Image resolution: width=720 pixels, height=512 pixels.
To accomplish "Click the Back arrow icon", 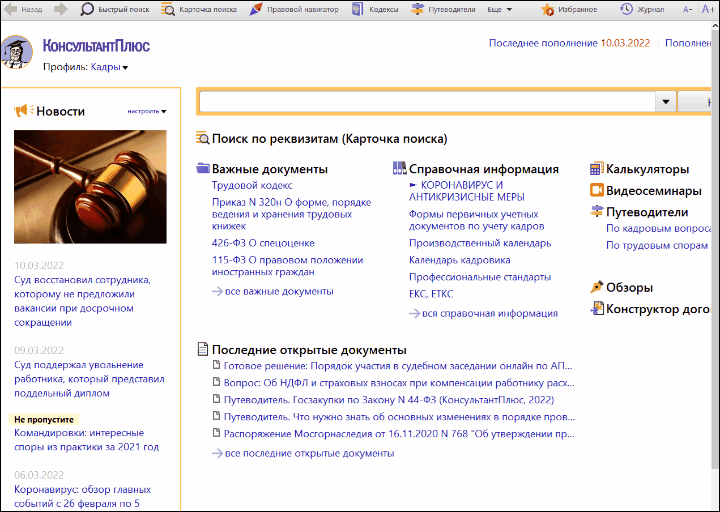I will pyautogui.click(x=10, y=9).
